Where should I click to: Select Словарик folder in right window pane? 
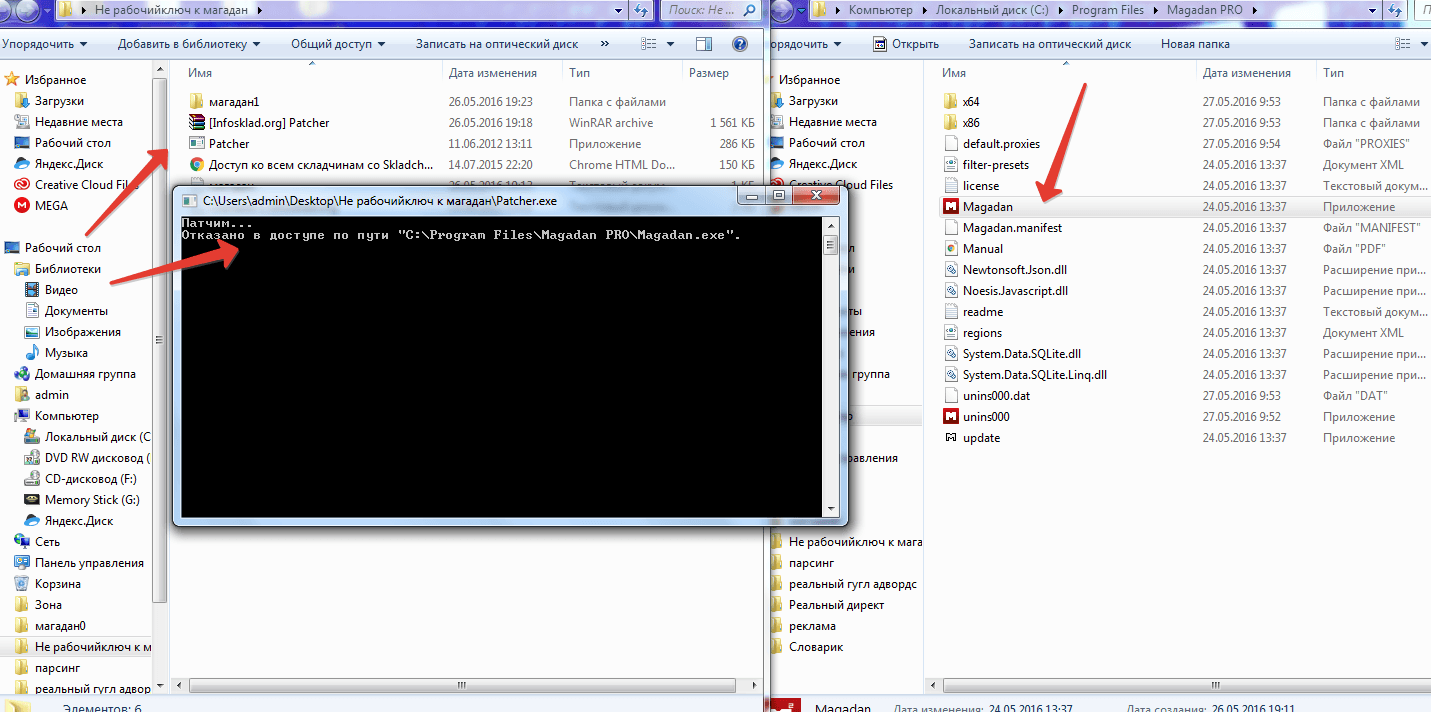point(807,646)
